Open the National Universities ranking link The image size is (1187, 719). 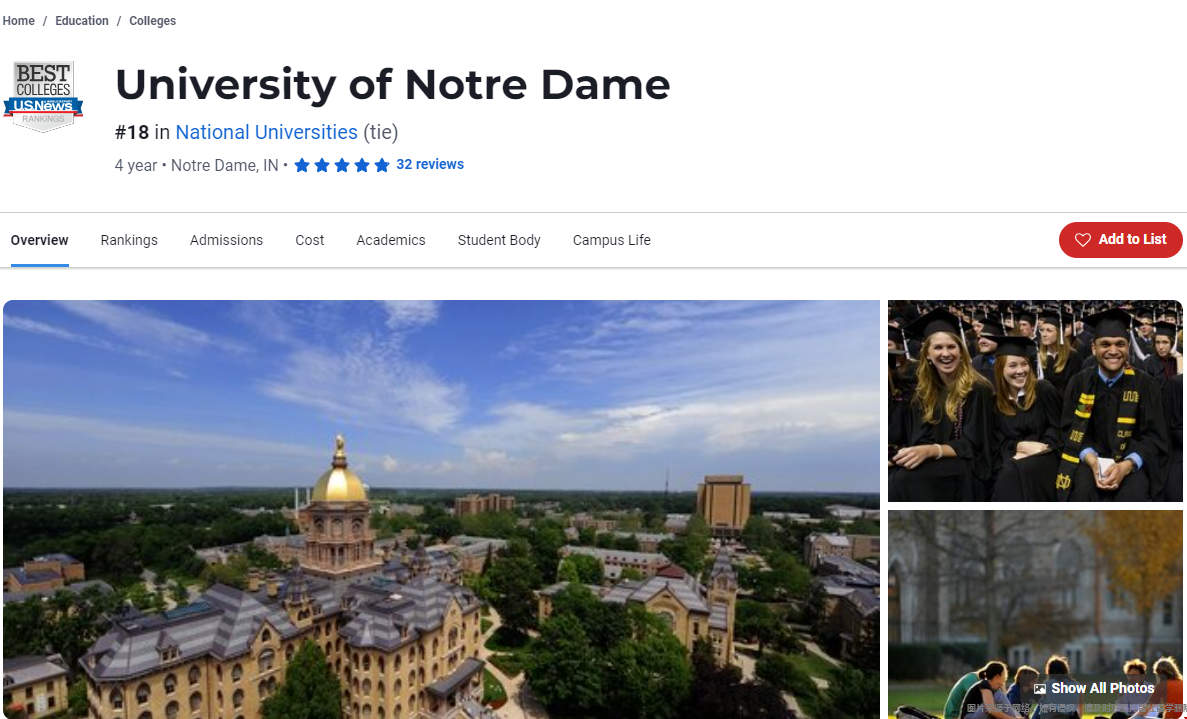(x=266, y=132)
